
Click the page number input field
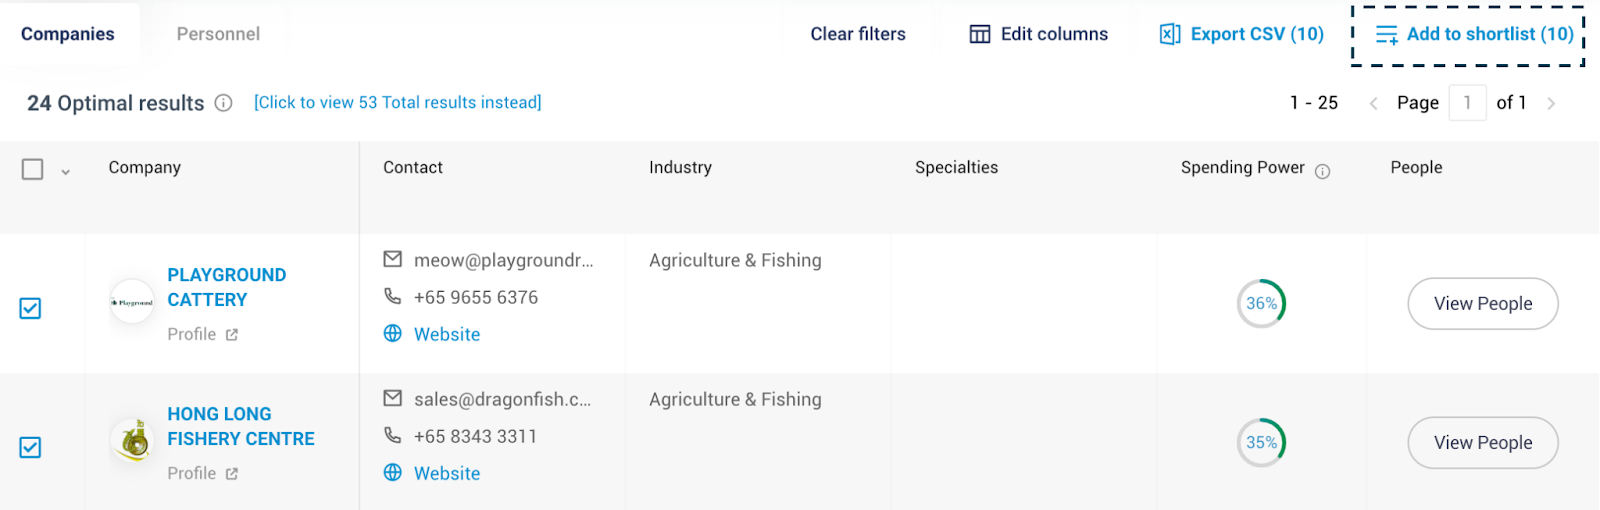tap(1467, 103)
